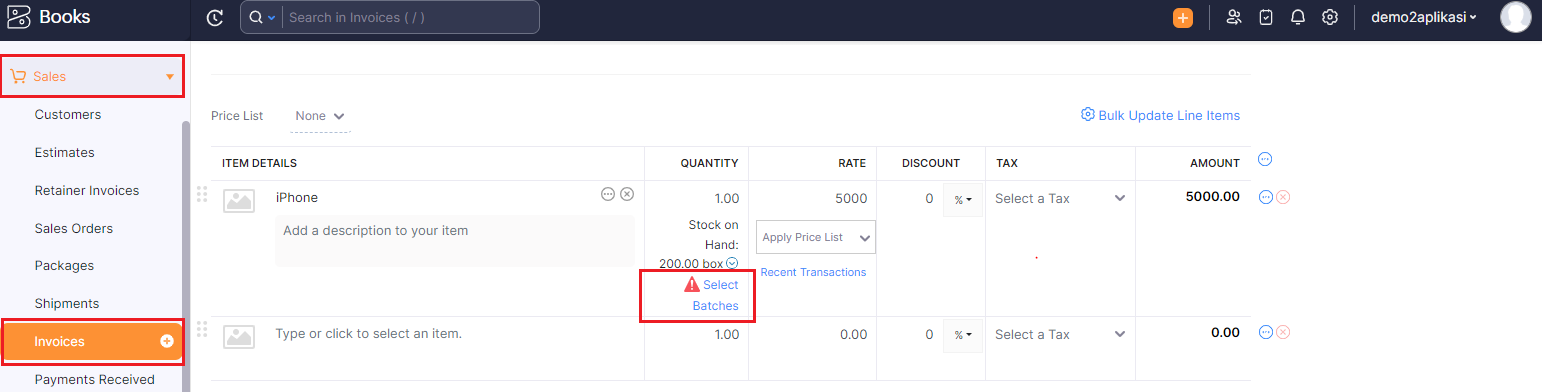Viewport: 1542px width, 392px height.
Task: Open the Apply Price List dropdown
Action: (816, 237)
